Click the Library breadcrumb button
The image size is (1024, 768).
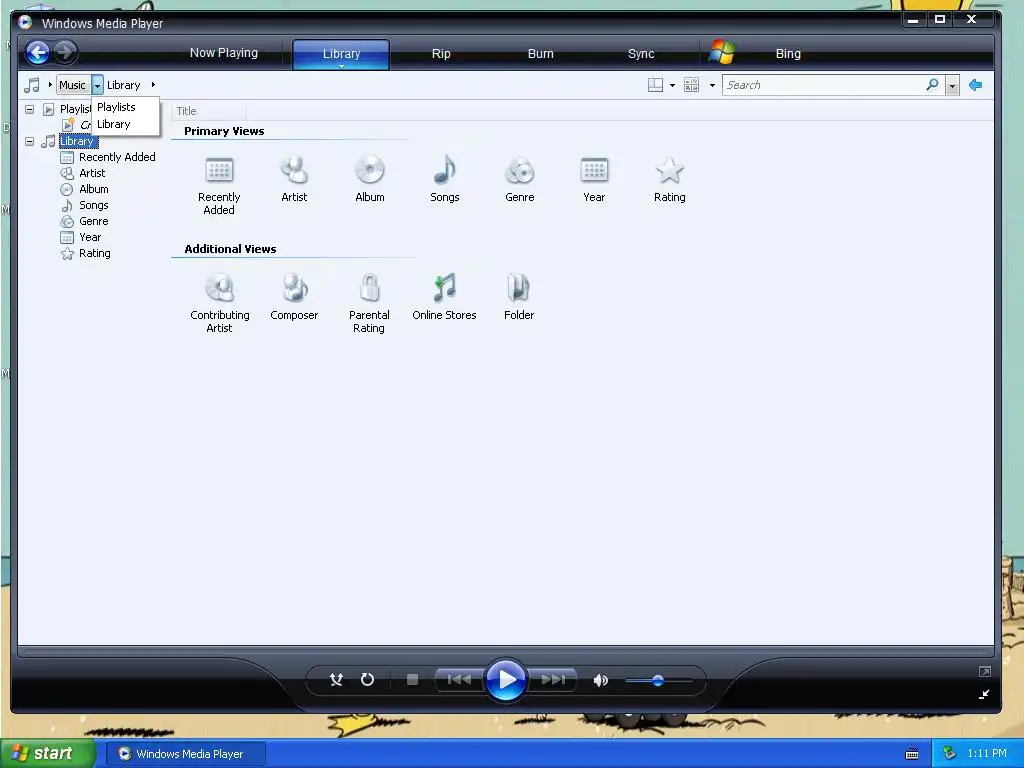[x=123, y=85]
